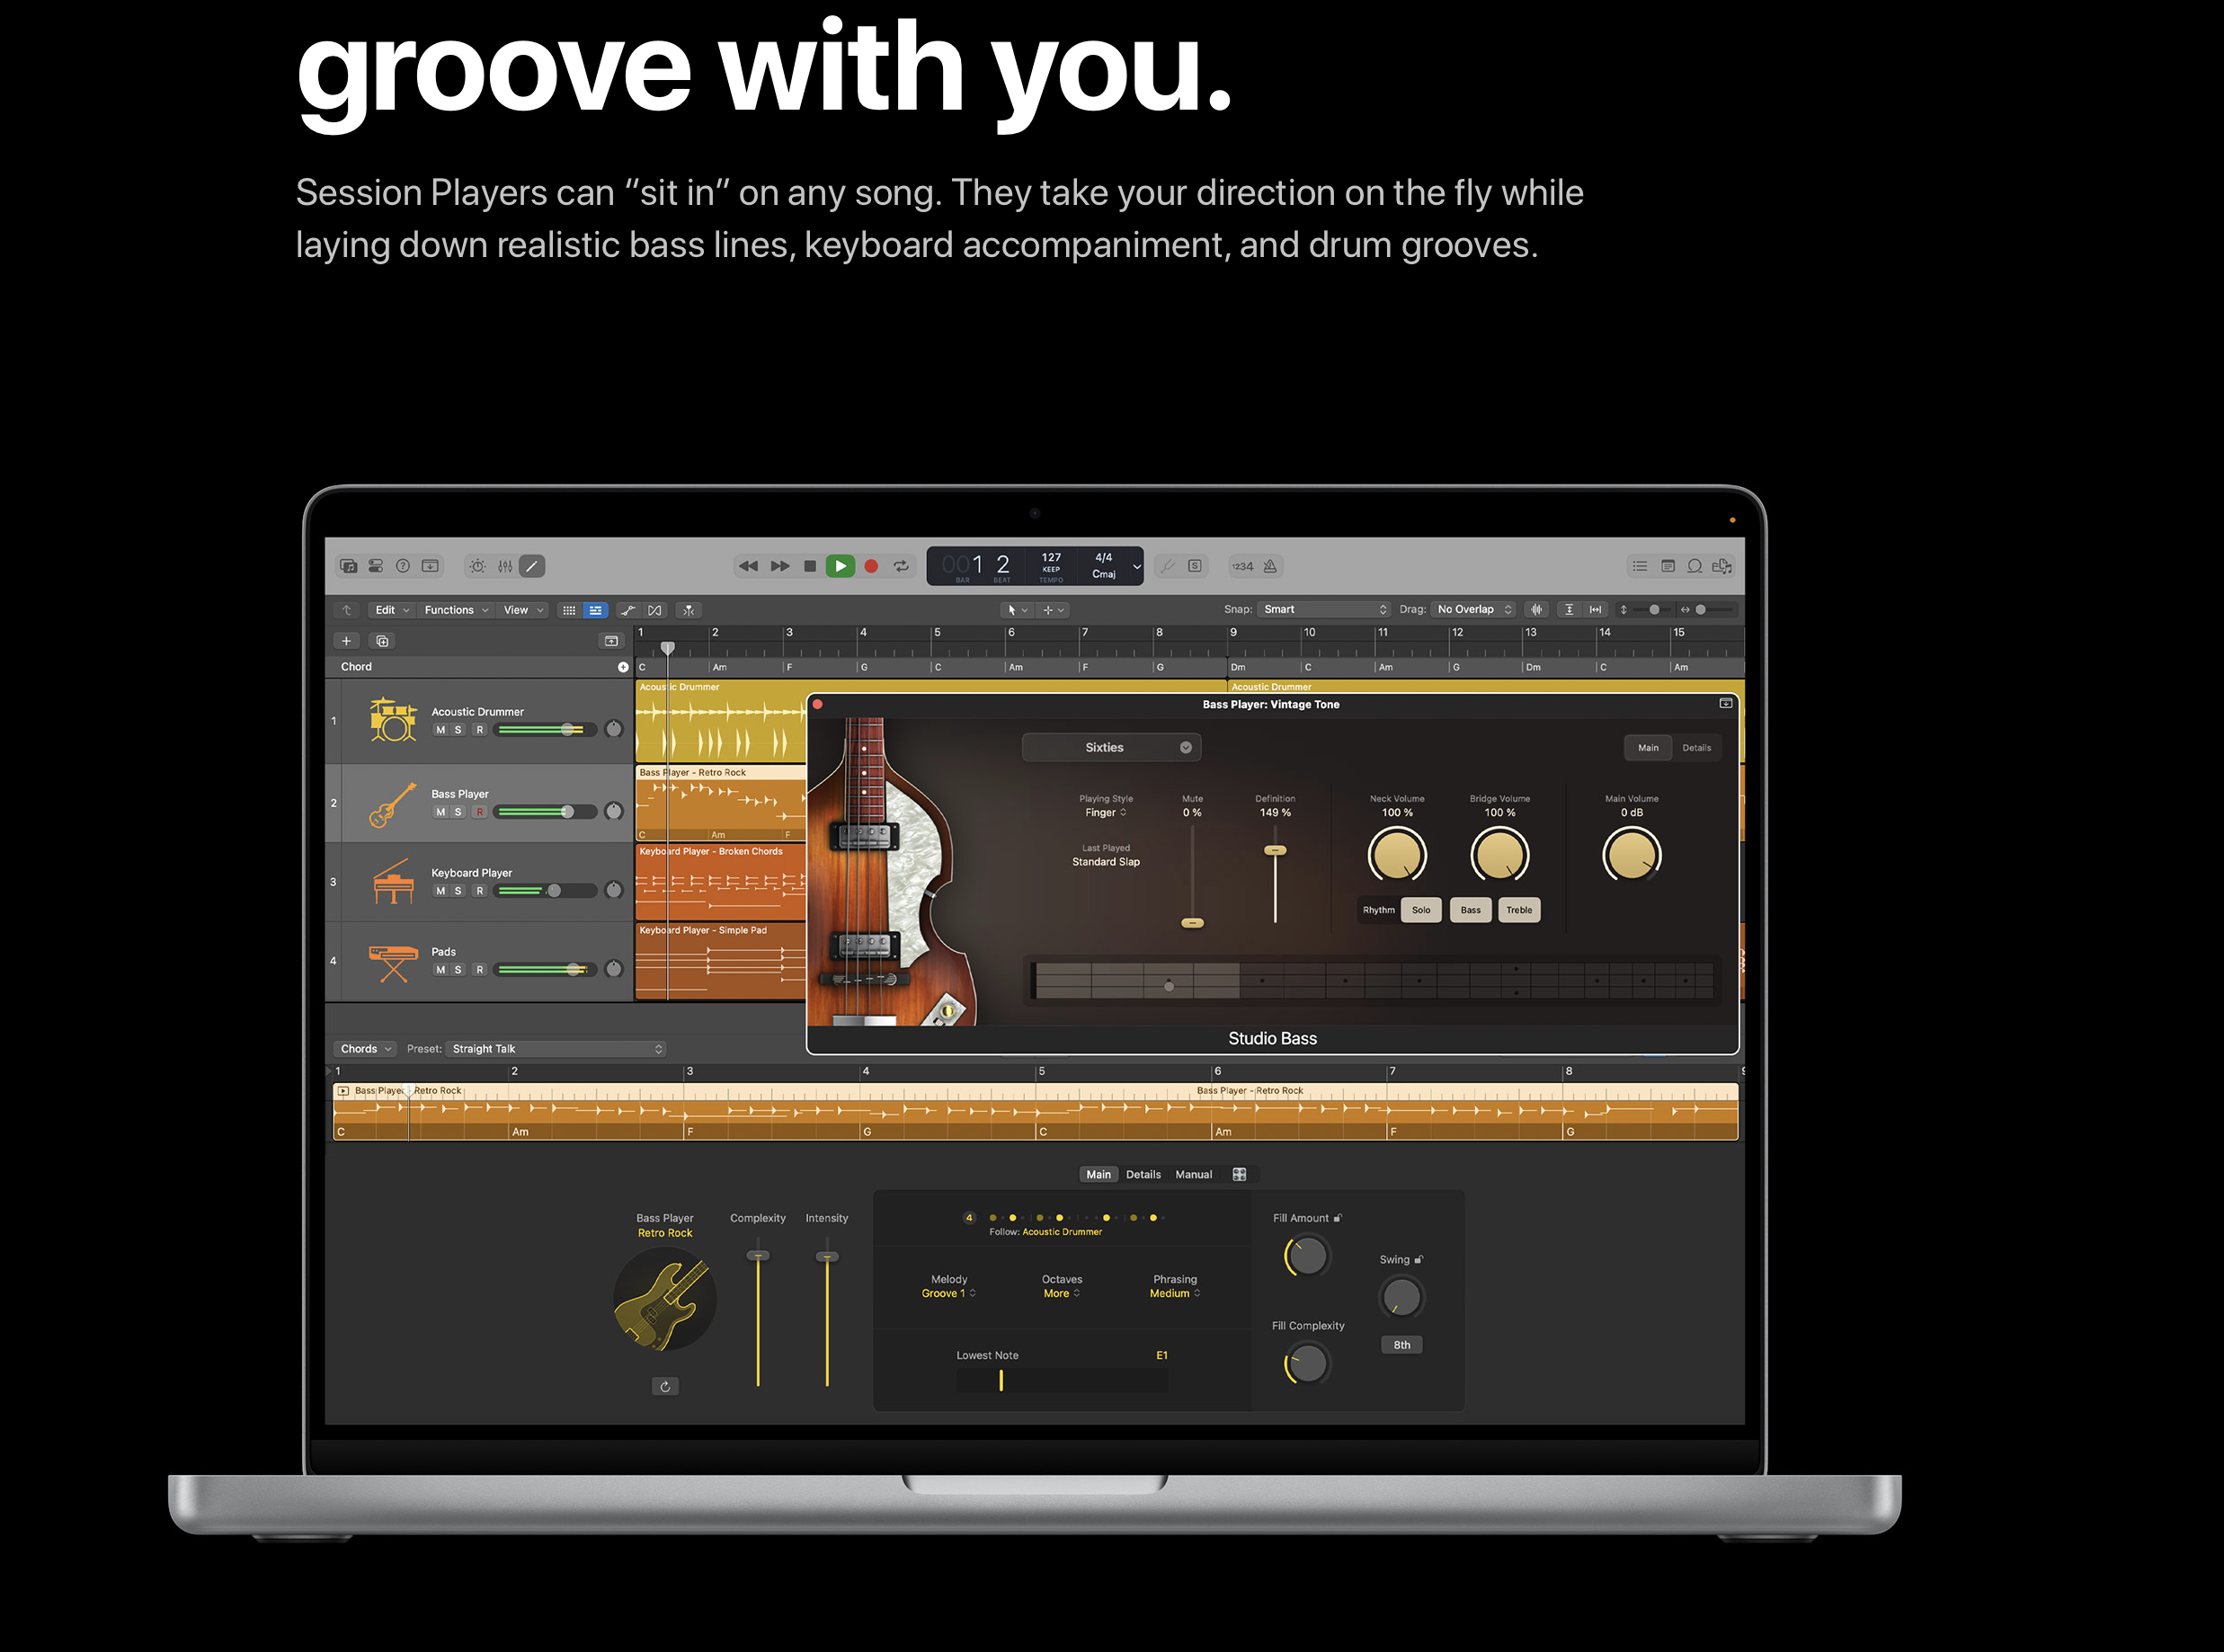
Task: Toggle Cycle mode in the transport bar
Action: (901, 566)
